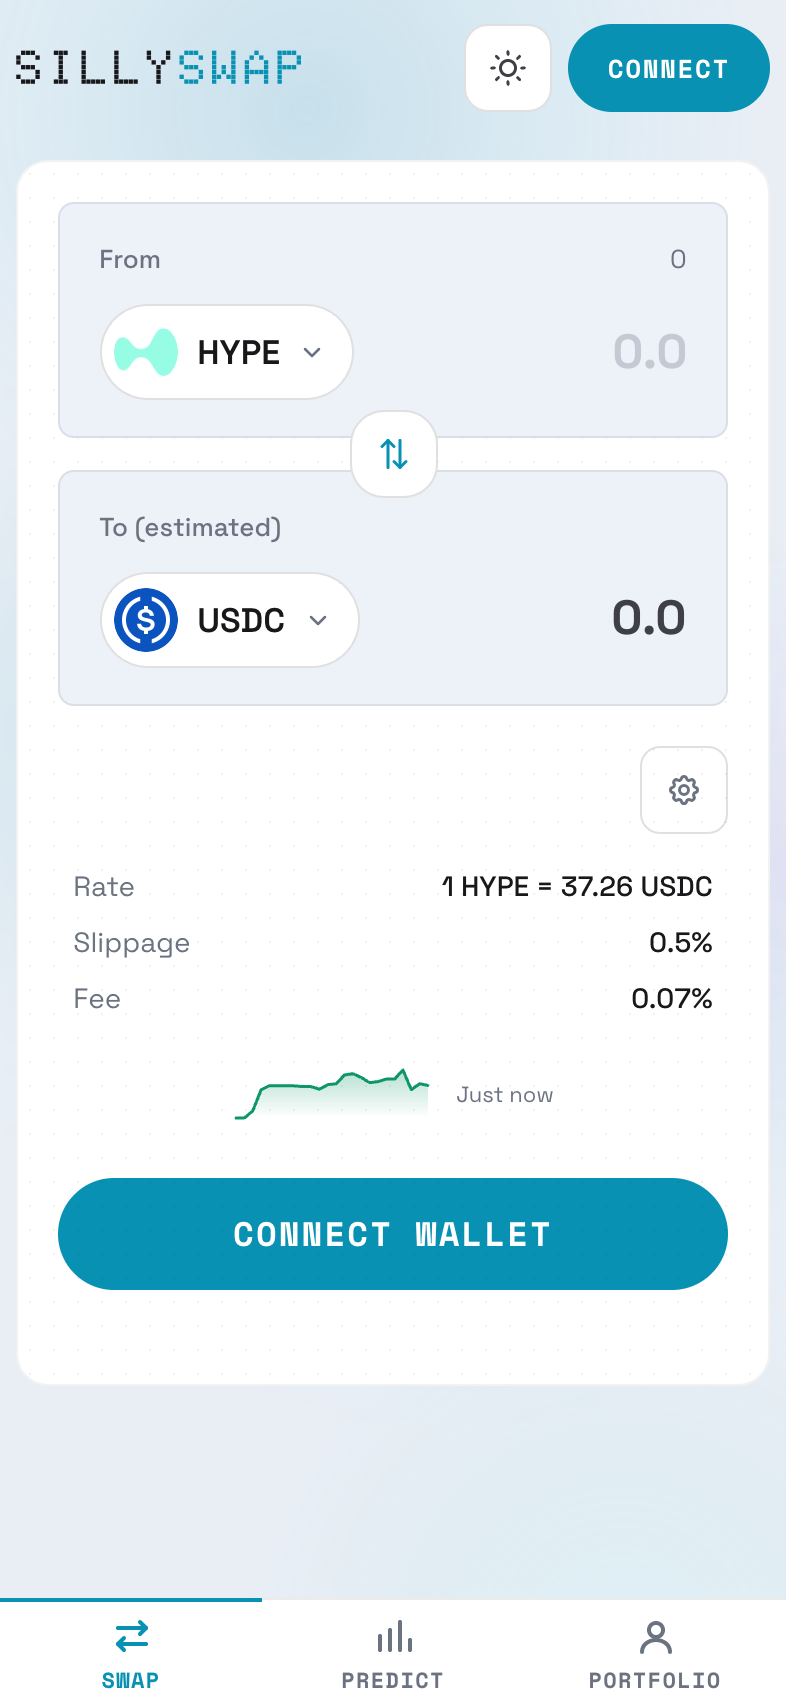Click the swap direction arrows button
Viewport: 786px width, 1704px height.
tap(394, 454)
